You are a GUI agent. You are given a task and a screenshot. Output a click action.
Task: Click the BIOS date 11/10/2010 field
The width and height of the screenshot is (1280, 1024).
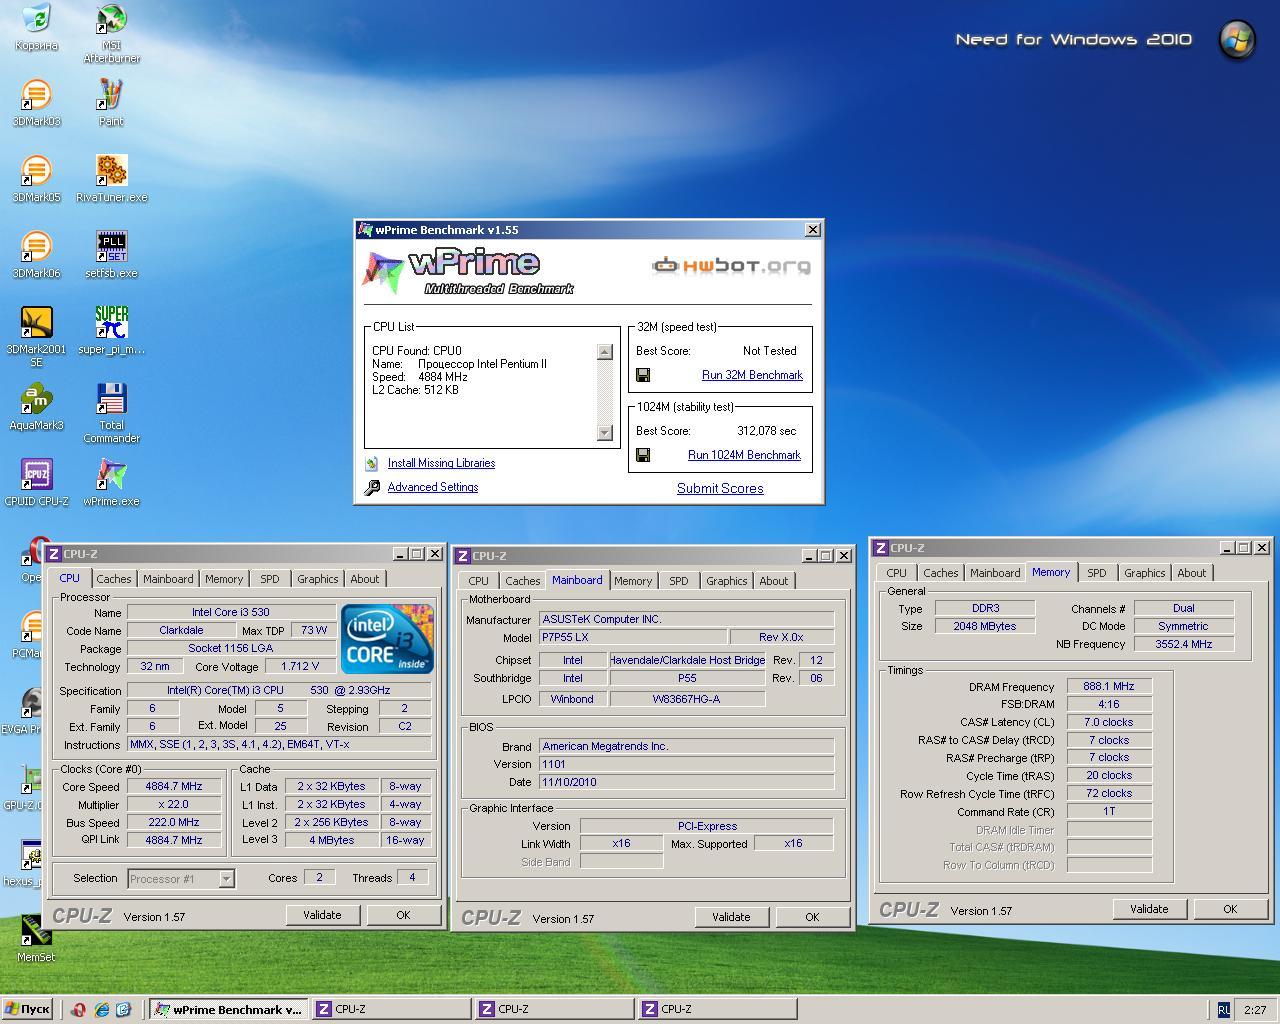(x=686, y=782)
